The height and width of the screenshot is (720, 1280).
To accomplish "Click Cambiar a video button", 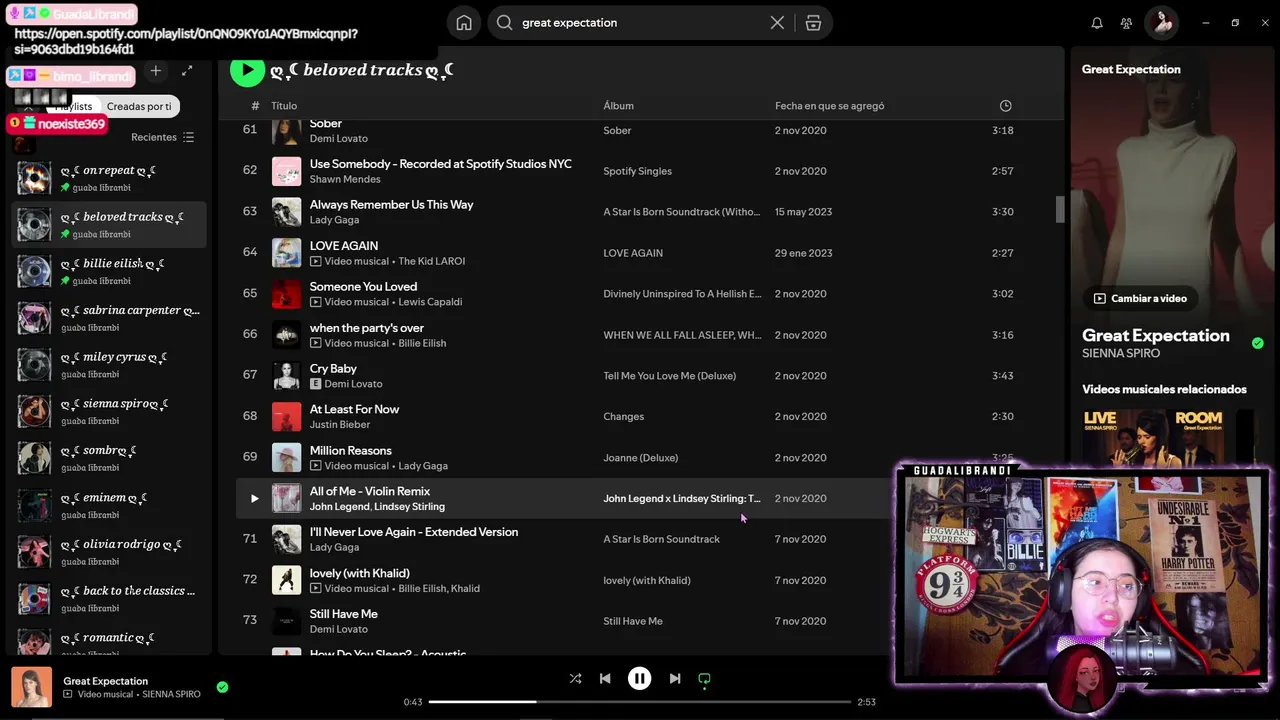I will [x=1140, y=298].
